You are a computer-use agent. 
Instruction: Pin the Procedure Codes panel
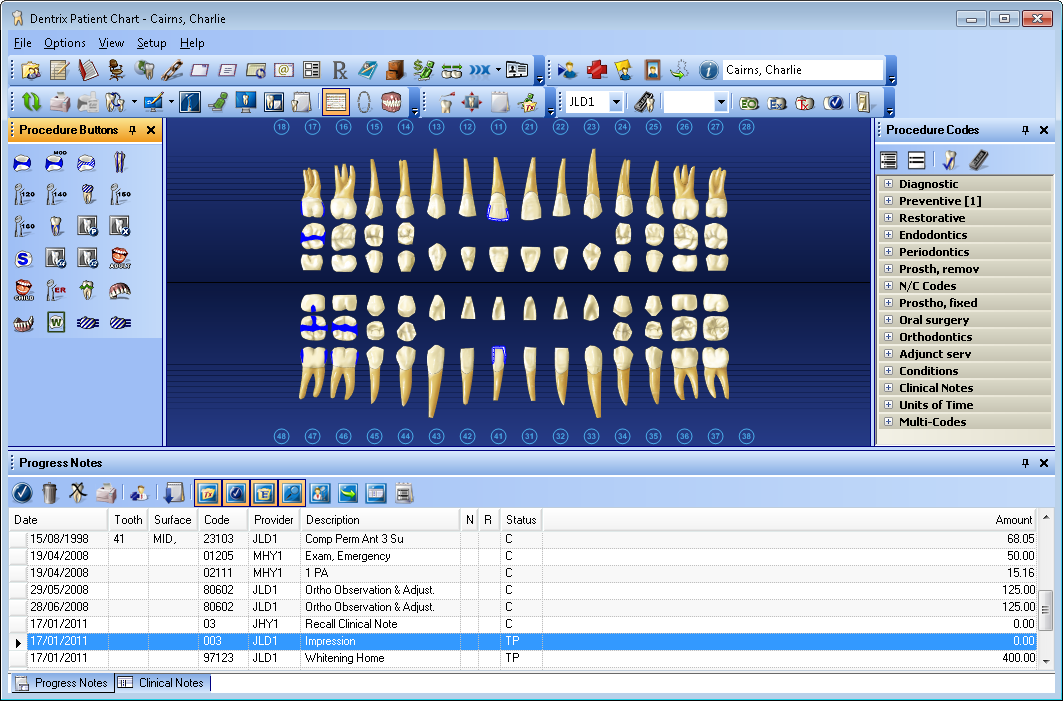pyautogui.click(x=1025, y=130)
